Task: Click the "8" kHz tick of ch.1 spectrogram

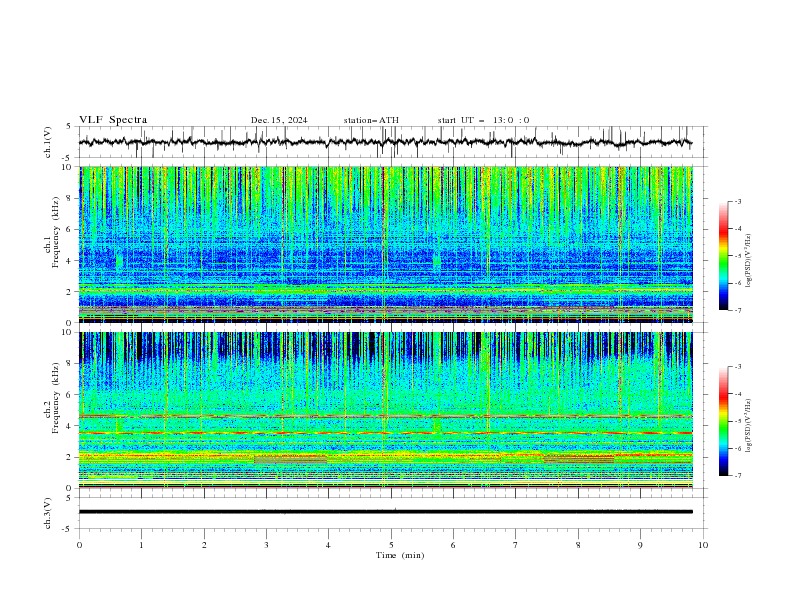Action: (x=70, y=198)
